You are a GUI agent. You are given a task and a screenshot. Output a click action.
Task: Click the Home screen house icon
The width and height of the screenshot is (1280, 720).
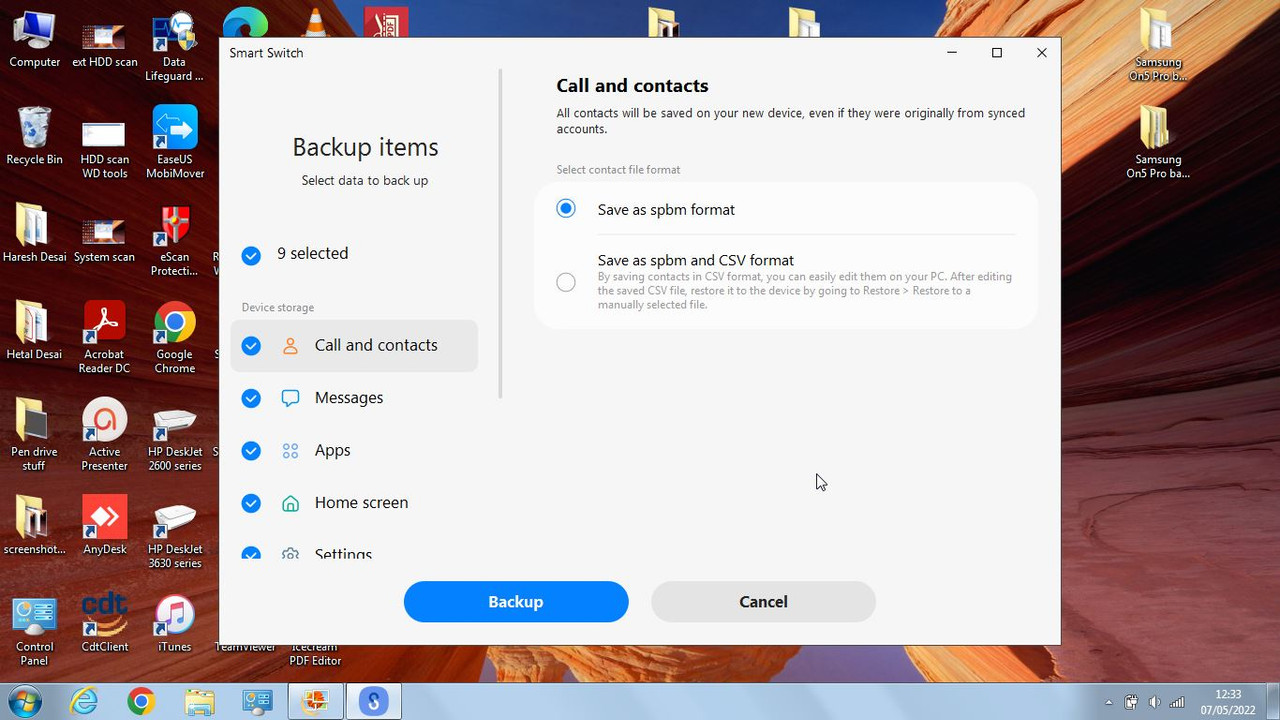290,503
